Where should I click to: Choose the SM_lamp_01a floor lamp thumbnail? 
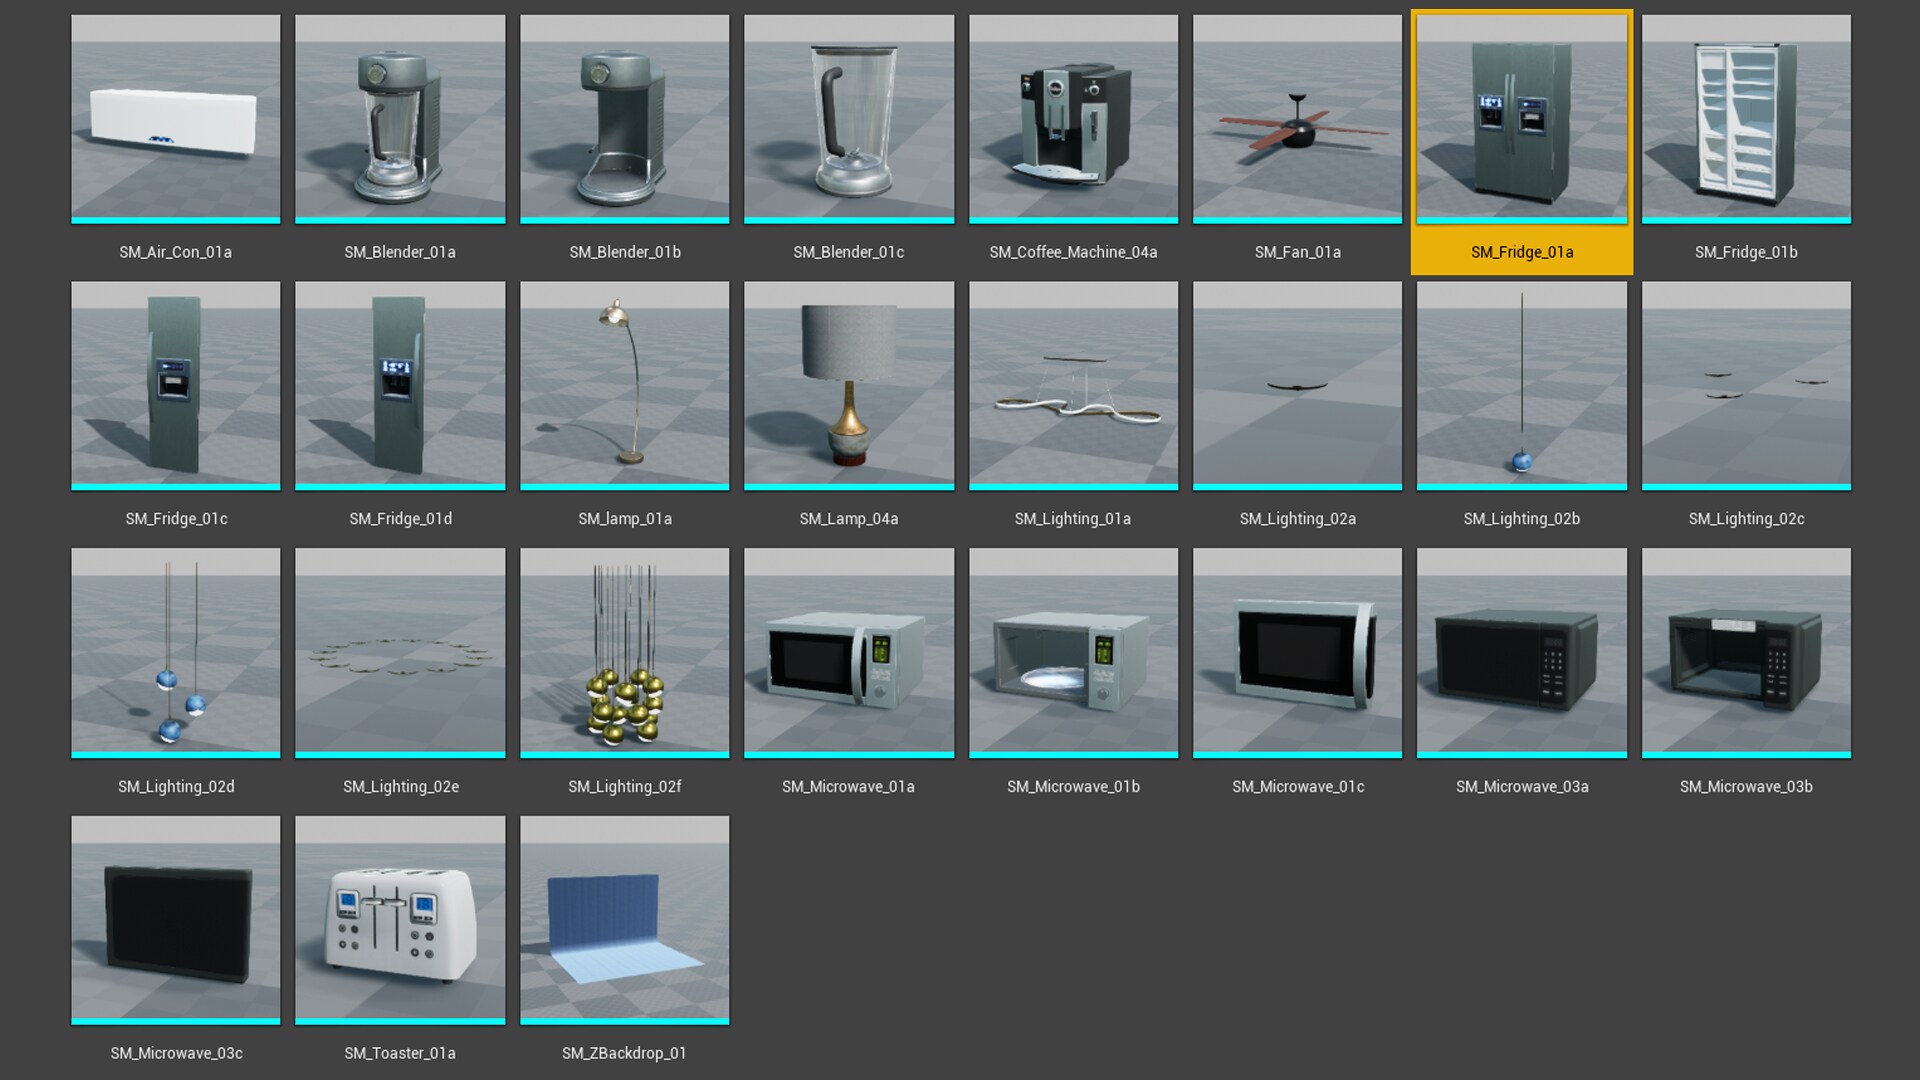point(625,386)
